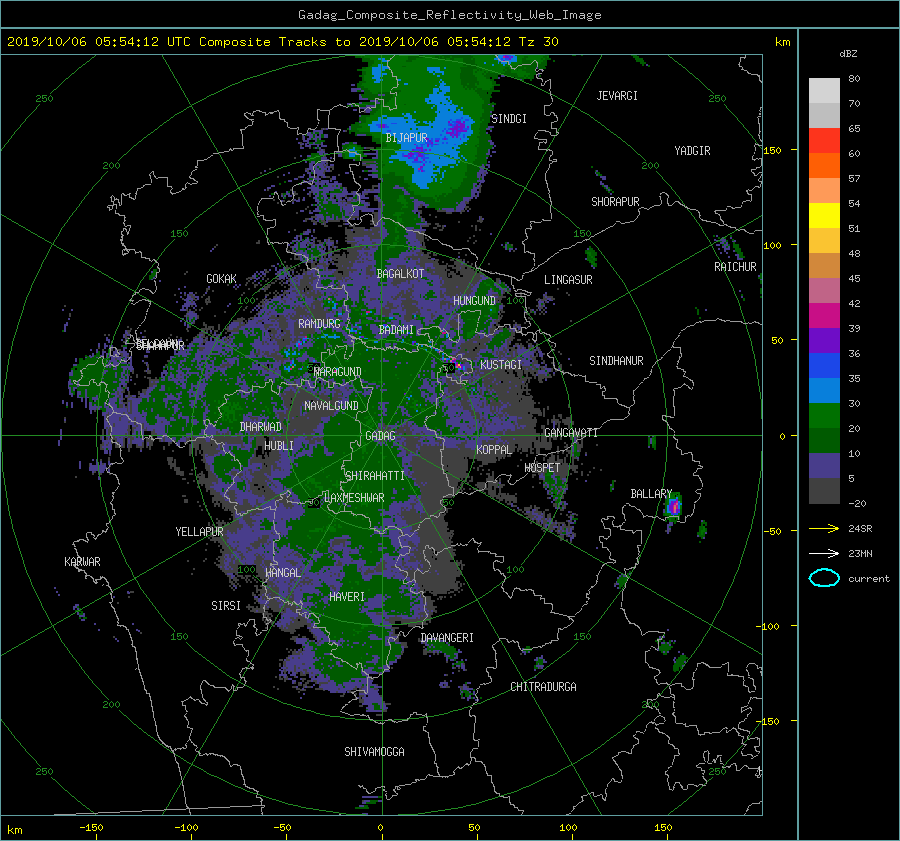Viewport: 900px width, 841px height.
Task: Click the LAXMESHWAR city label
Action: [x=354, y=498]
